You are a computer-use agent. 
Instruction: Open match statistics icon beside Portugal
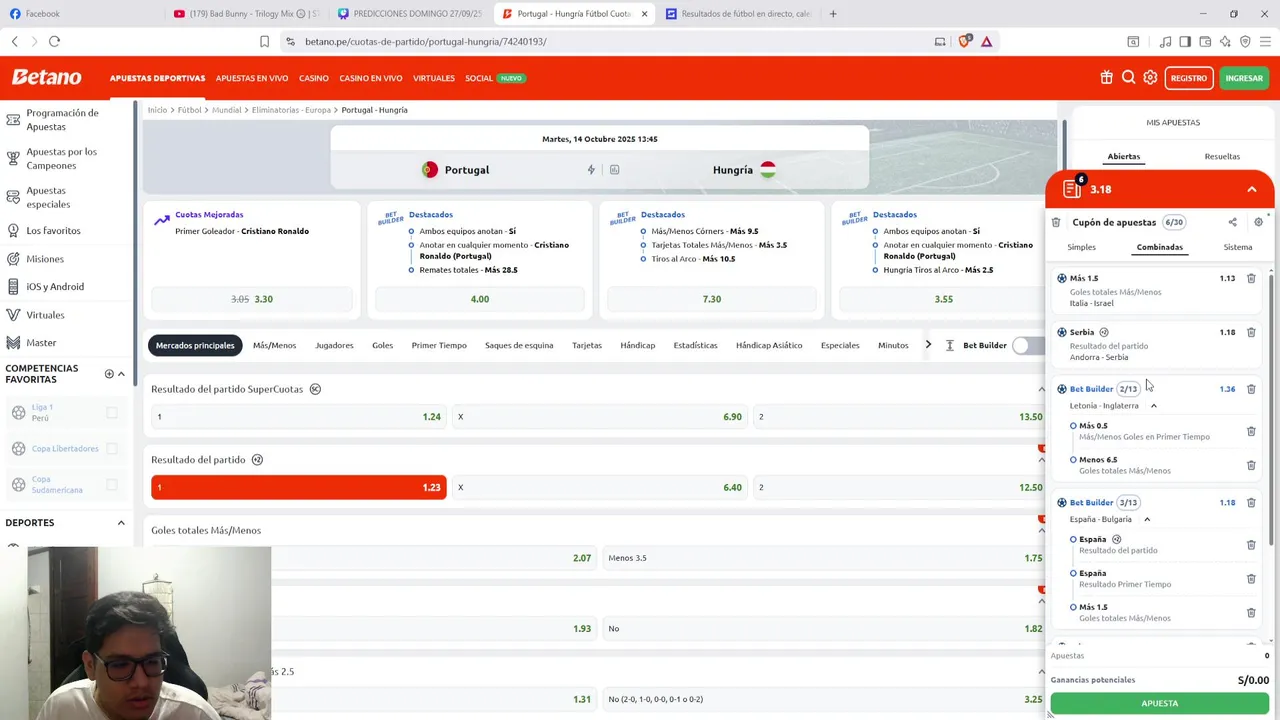pos(614,170)
